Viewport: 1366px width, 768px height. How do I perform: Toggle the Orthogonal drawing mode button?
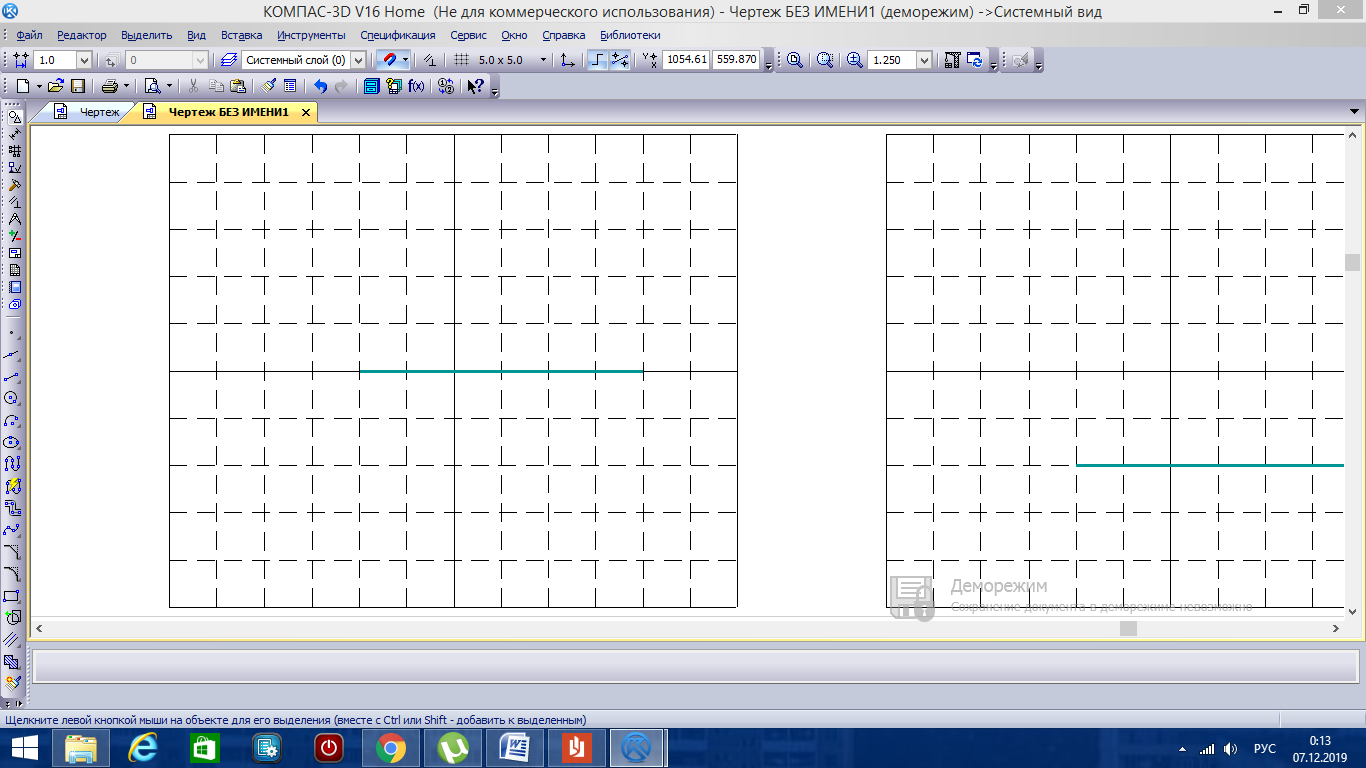(x=597, y=60)
